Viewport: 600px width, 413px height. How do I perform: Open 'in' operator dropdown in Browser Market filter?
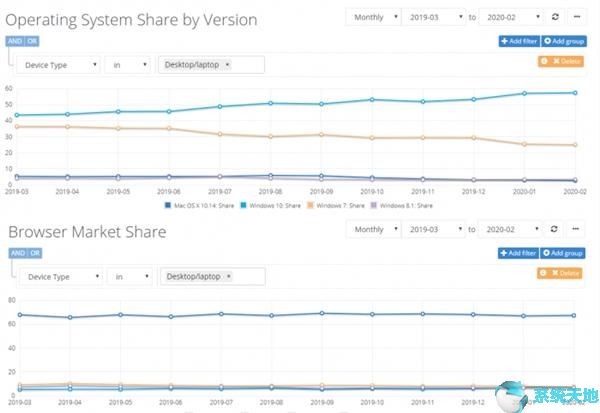click(130, 277)
